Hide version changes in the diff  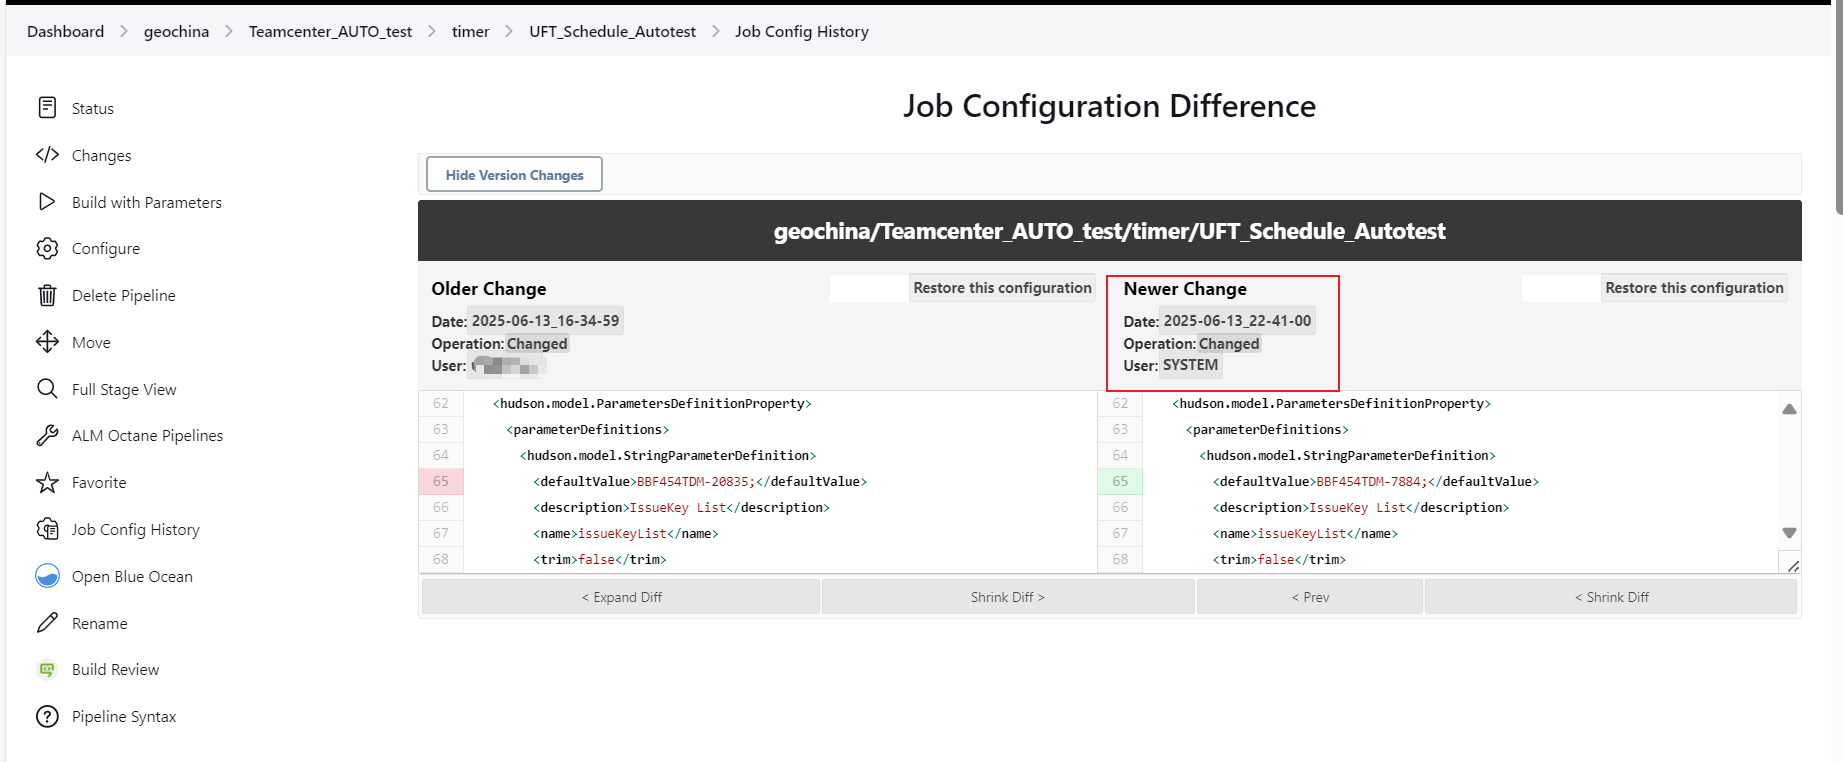[x=514, y=175]
